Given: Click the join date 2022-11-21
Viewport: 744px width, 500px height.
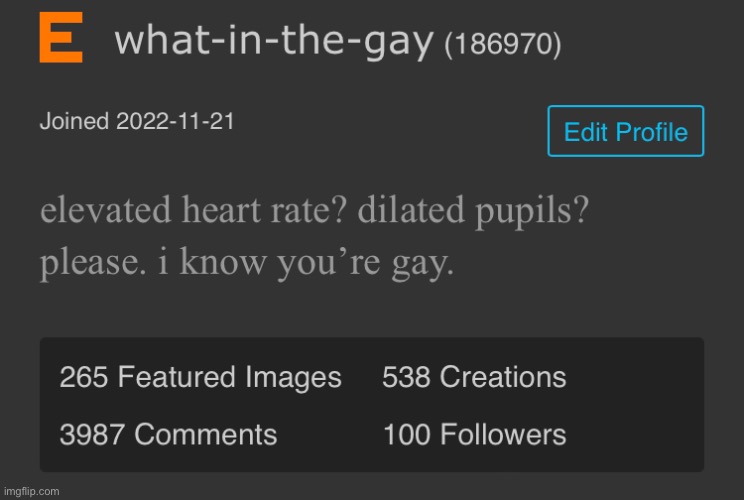Looking at the screenshot, I should [175, 121].
